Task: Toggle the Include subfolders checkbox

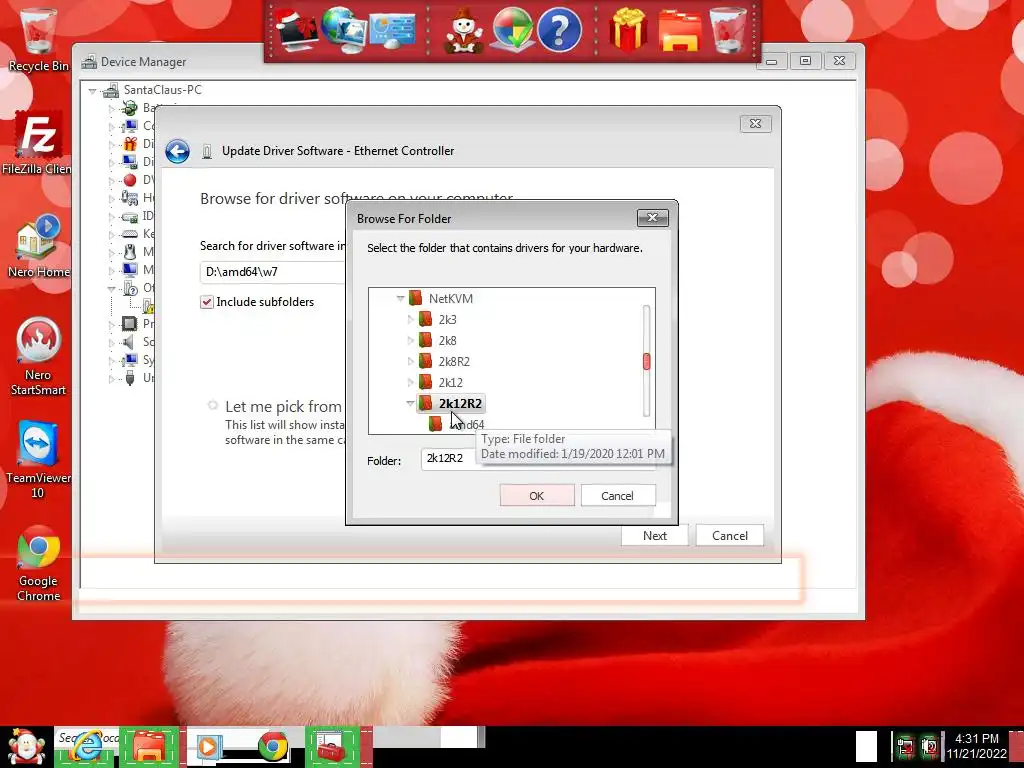Action: coord(206,302)
